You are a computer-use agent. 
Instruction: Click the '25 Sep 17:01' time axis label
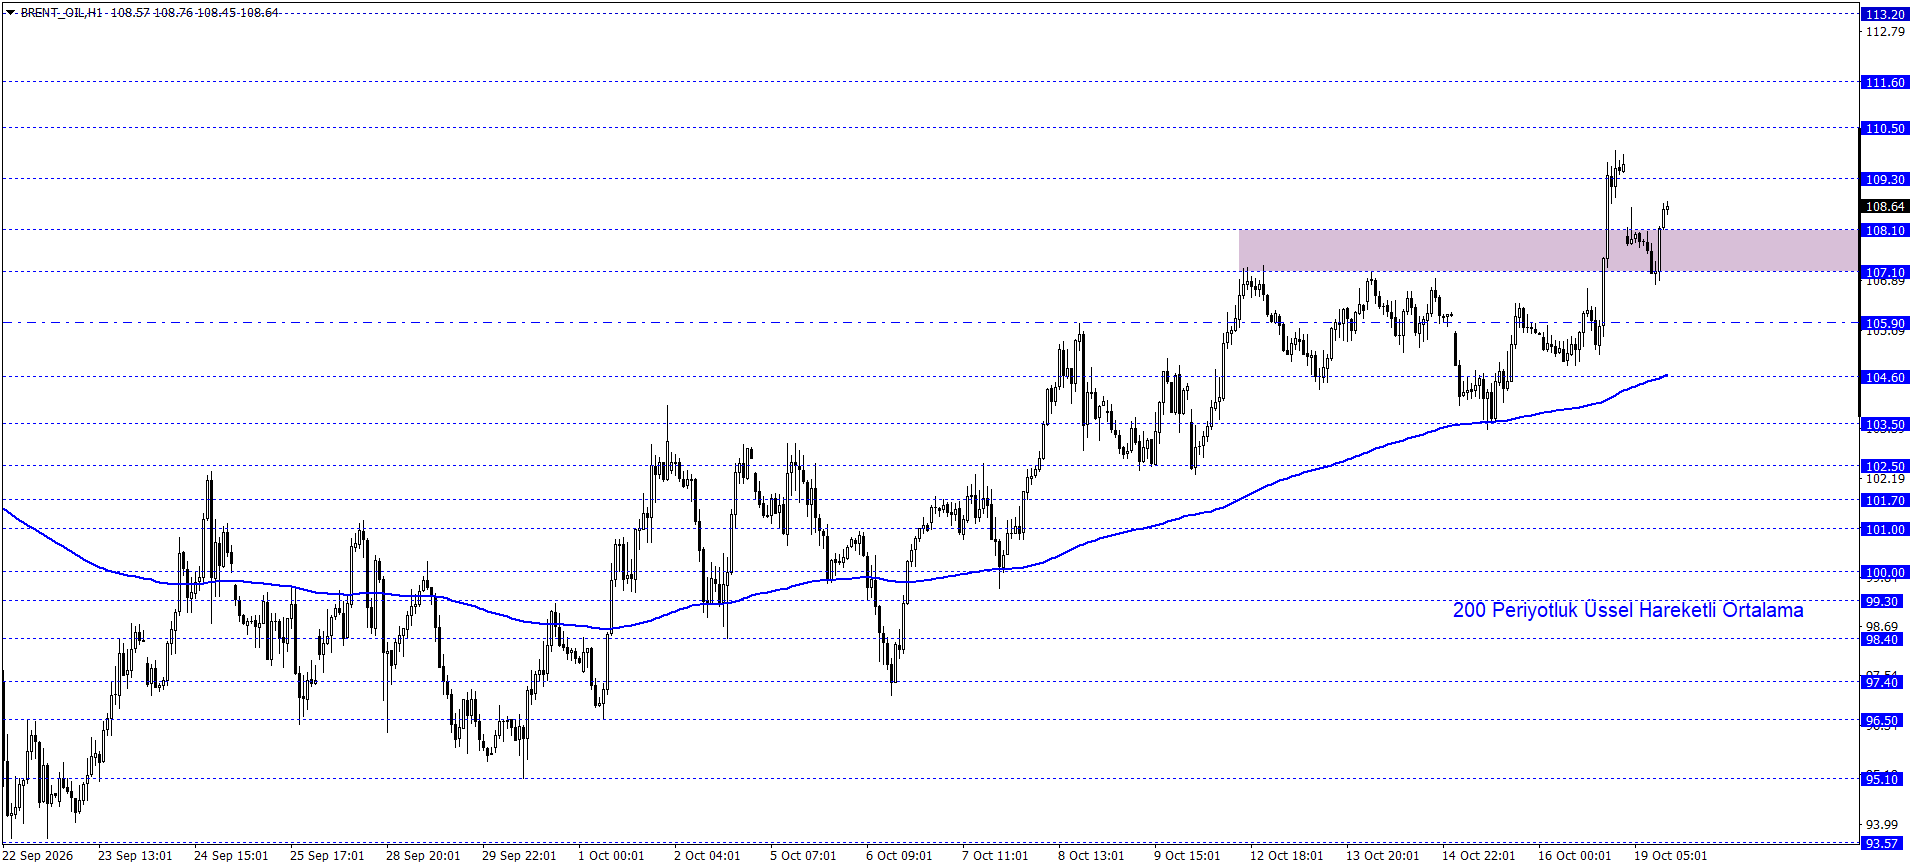(327, 855)
